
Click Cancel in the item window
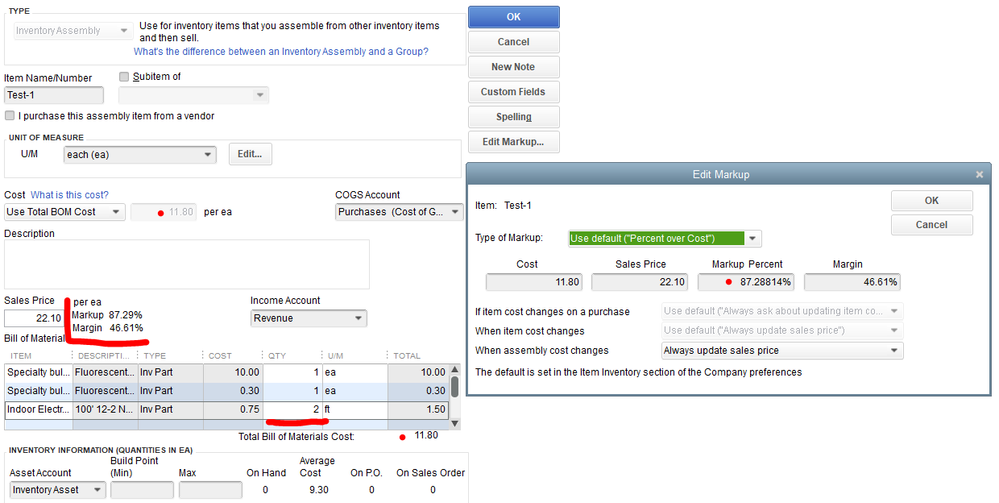[514, 42]
